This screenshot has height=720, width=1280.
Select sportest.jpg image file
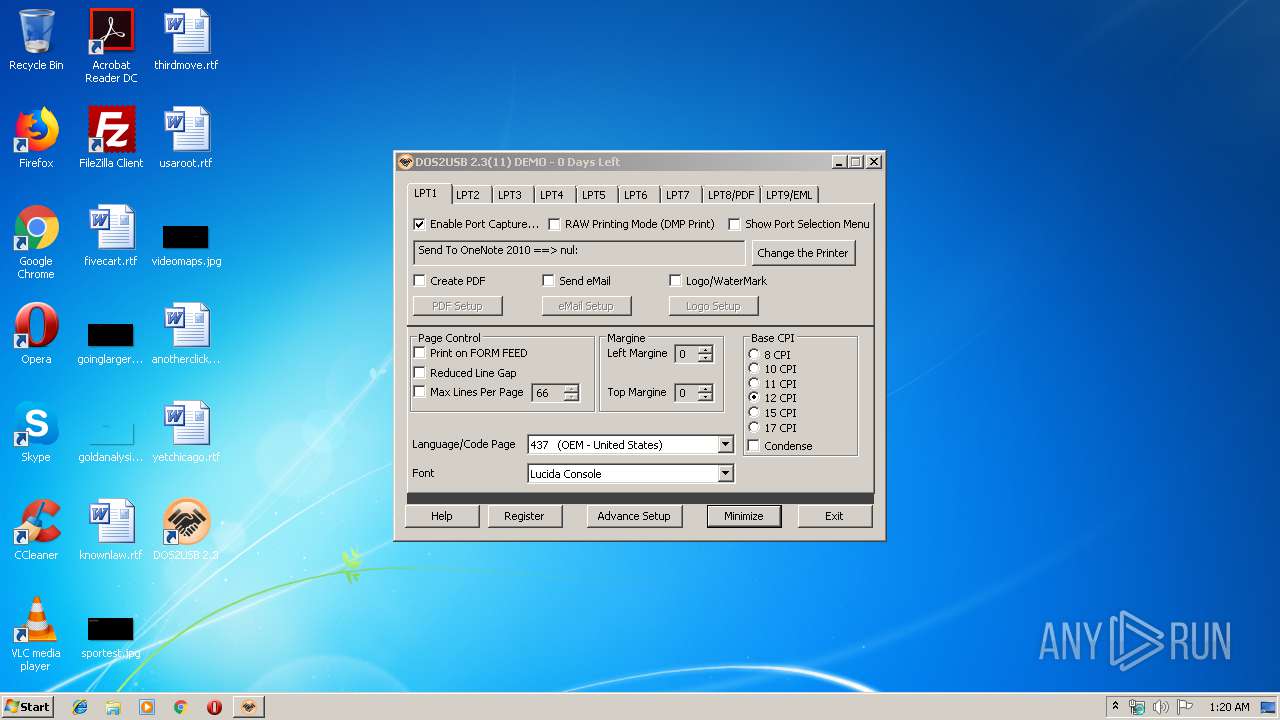[111, 637]
